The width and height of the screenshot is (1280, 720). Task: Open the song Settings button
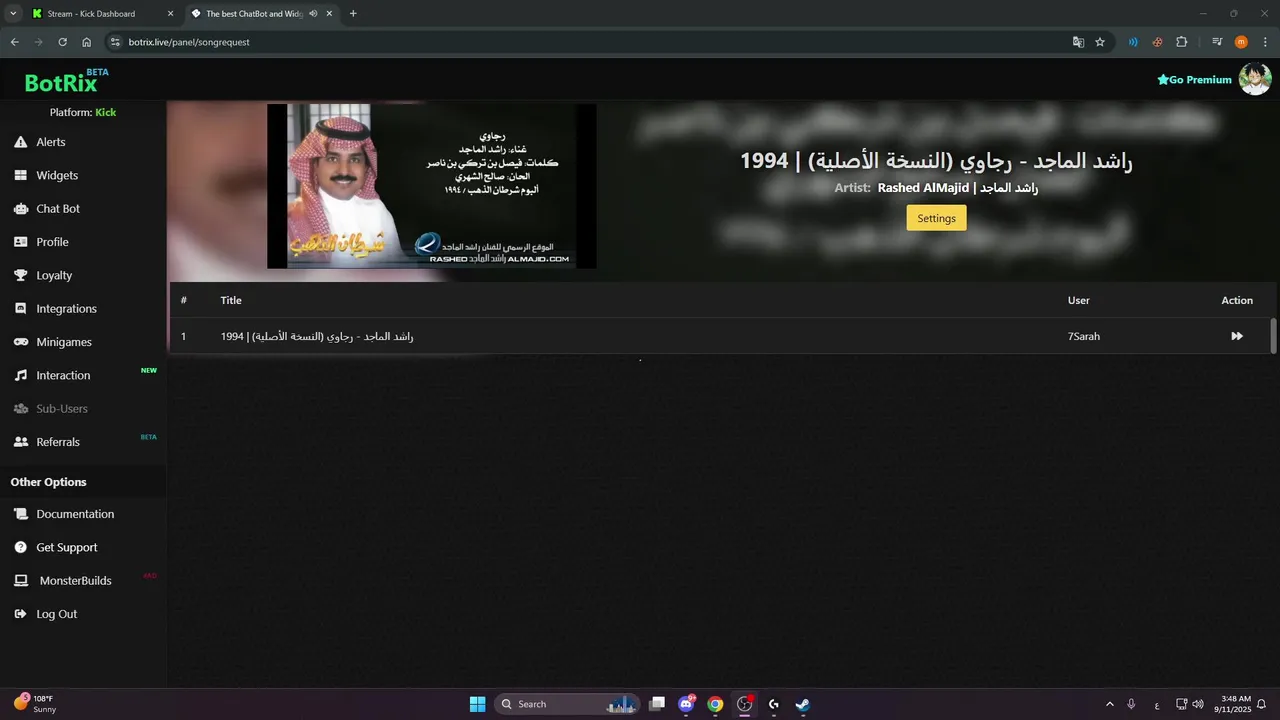tap(936, 218)
